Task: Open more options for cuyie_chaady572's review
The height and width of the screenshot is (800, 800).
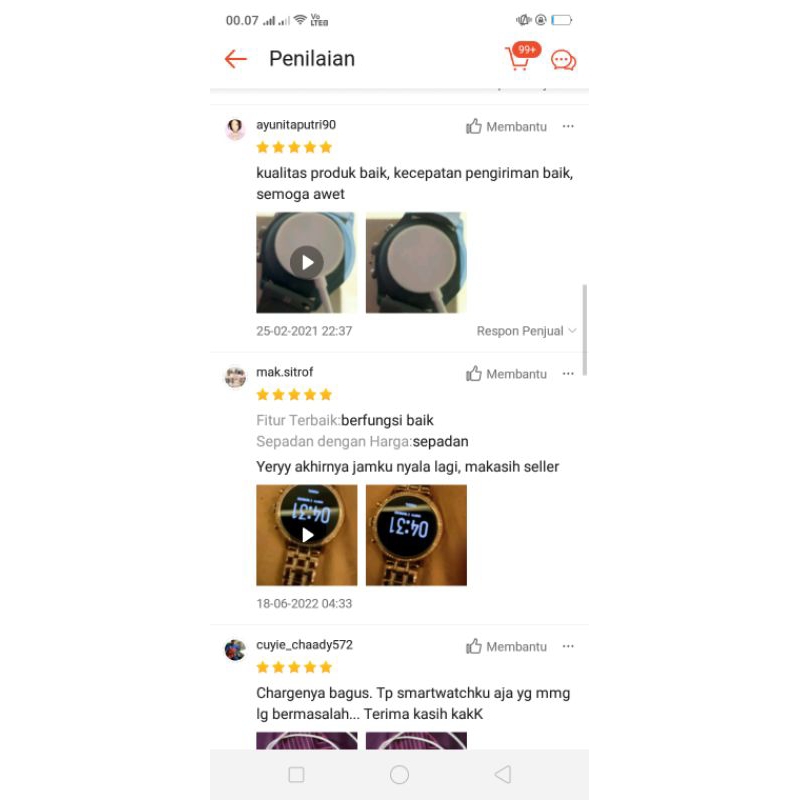Action: (x=568, y=646)
